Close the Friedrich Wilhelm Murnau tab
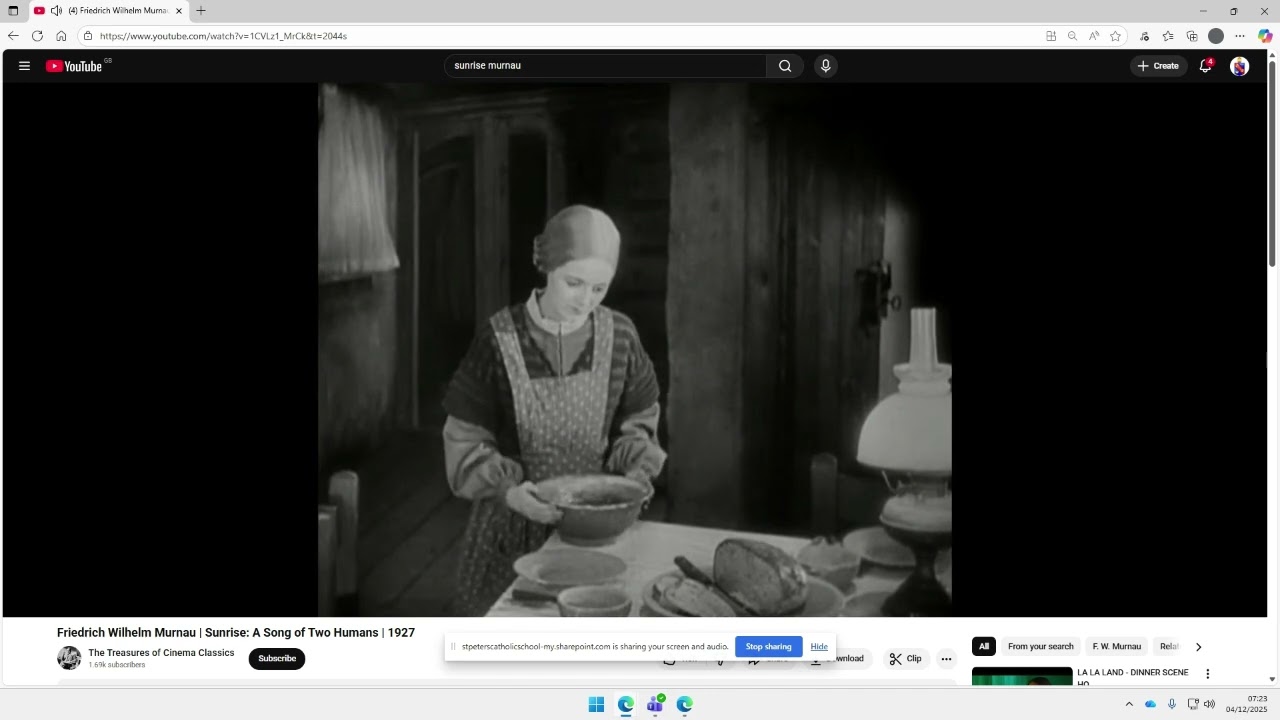The image size is (1280, 720). [179, 11]
